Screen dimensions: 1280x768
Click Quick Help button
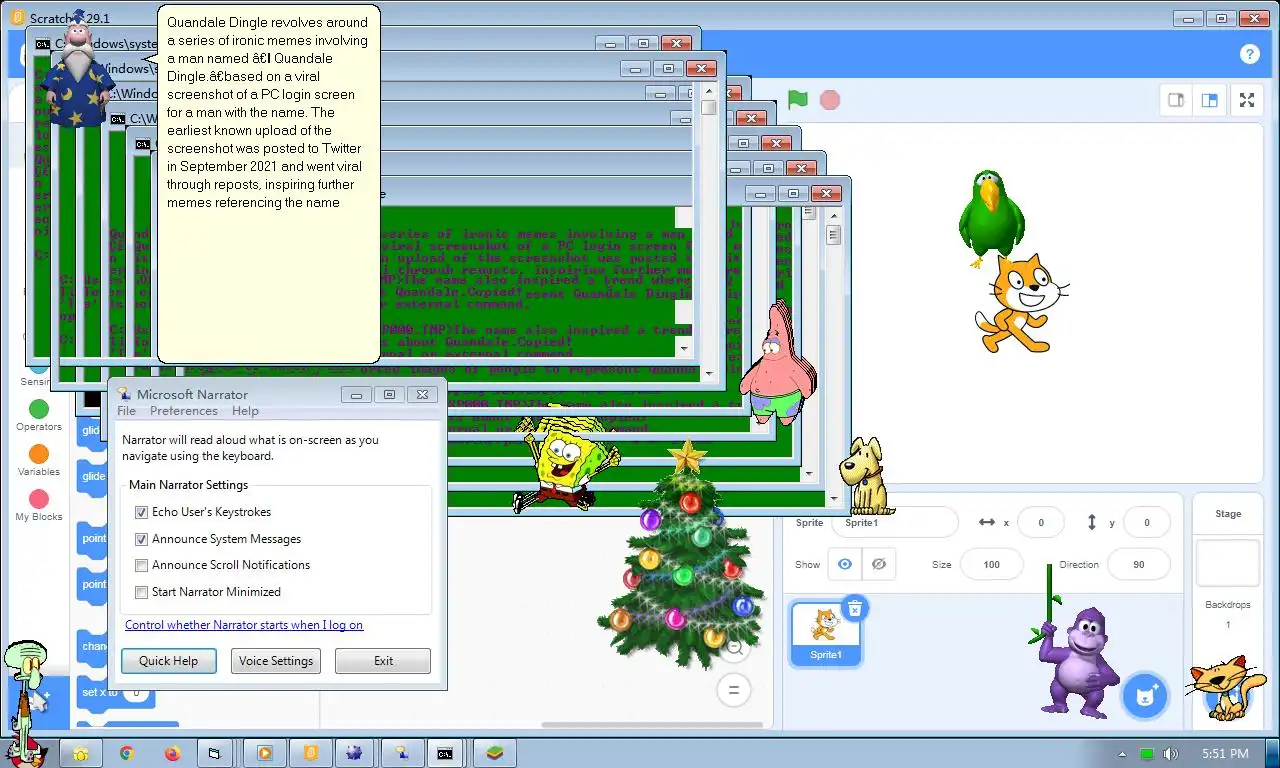pyautogui.click(x=169, y=661)
